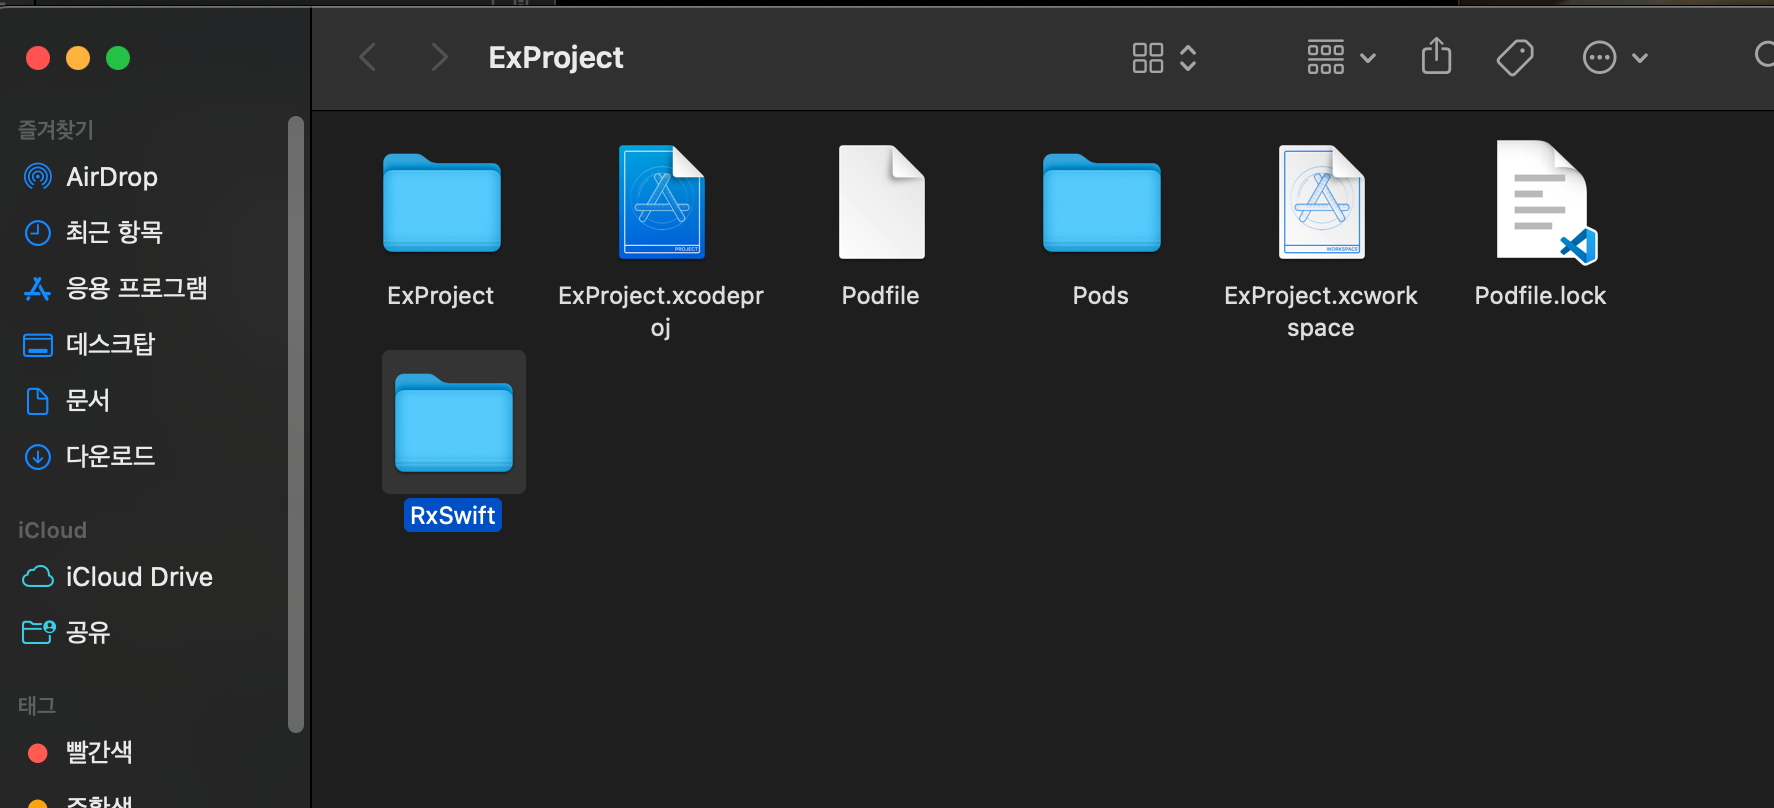The height and width of the screenshot is (808, 1774).
Task: Go forward with the right chevron
Action: (439, 57)
